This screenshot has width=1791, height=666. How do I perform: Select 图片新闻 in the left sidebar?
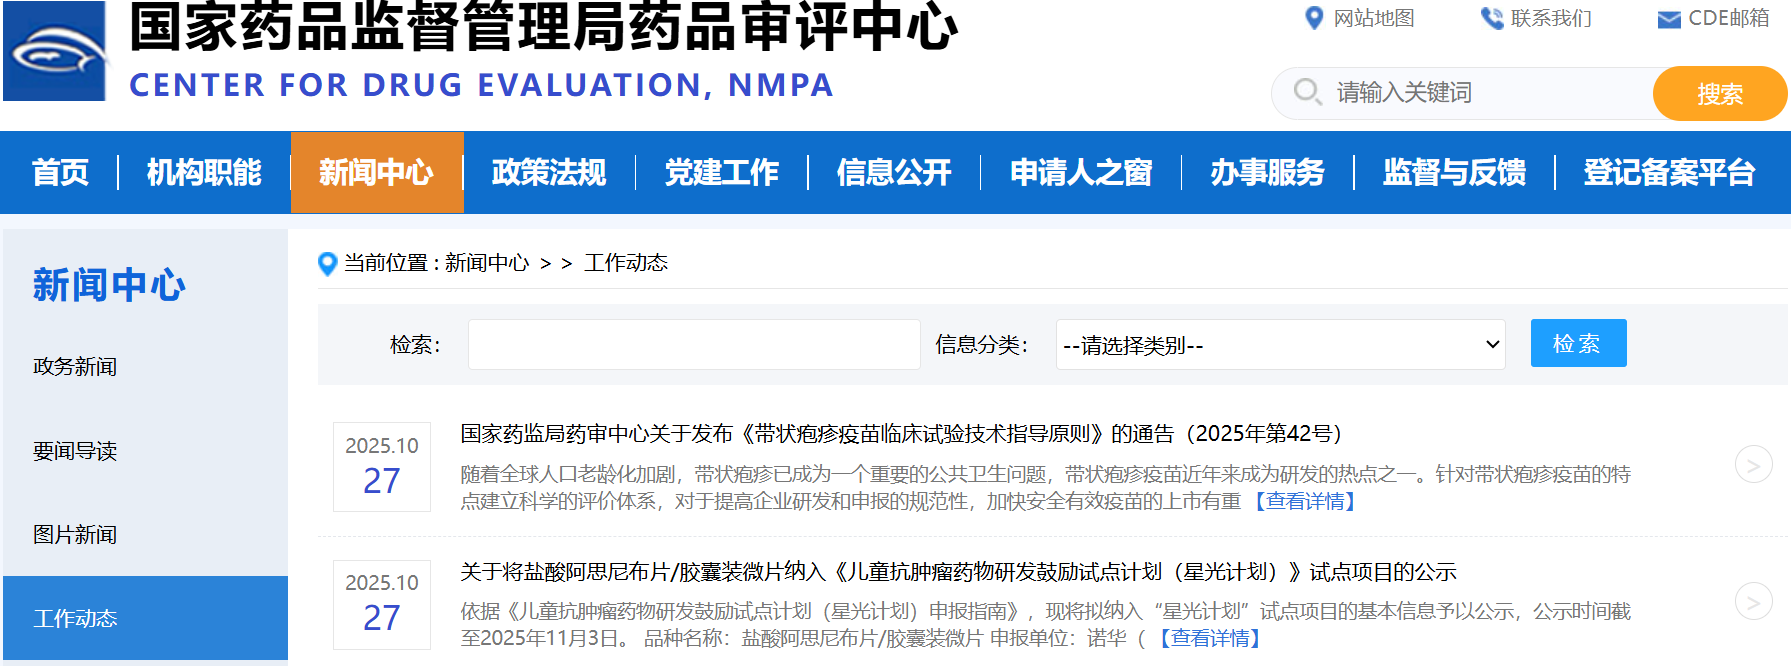click(x=75, y=535)
